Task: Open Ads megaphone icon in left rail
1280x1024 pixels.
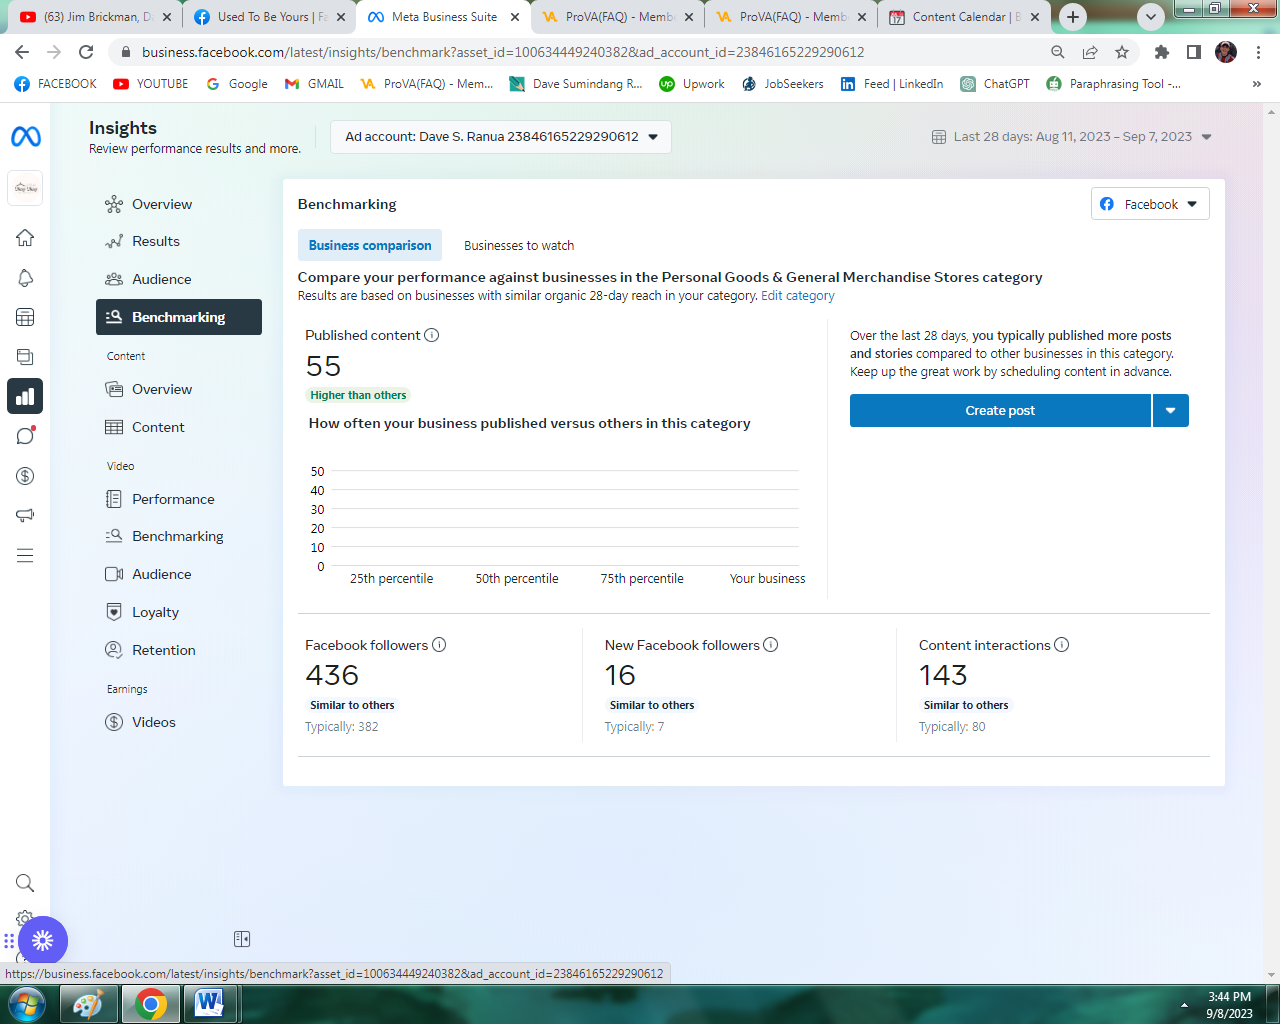Action: (x=25, y=515)
